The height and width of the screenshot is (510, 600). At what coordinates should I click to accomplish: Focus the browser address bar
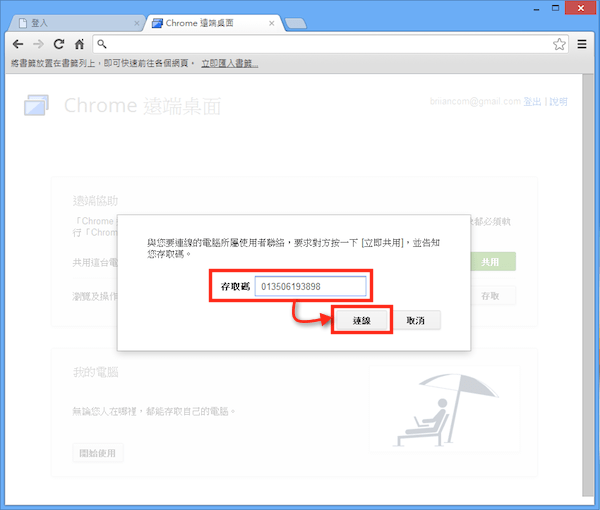(x=320, y=44)
